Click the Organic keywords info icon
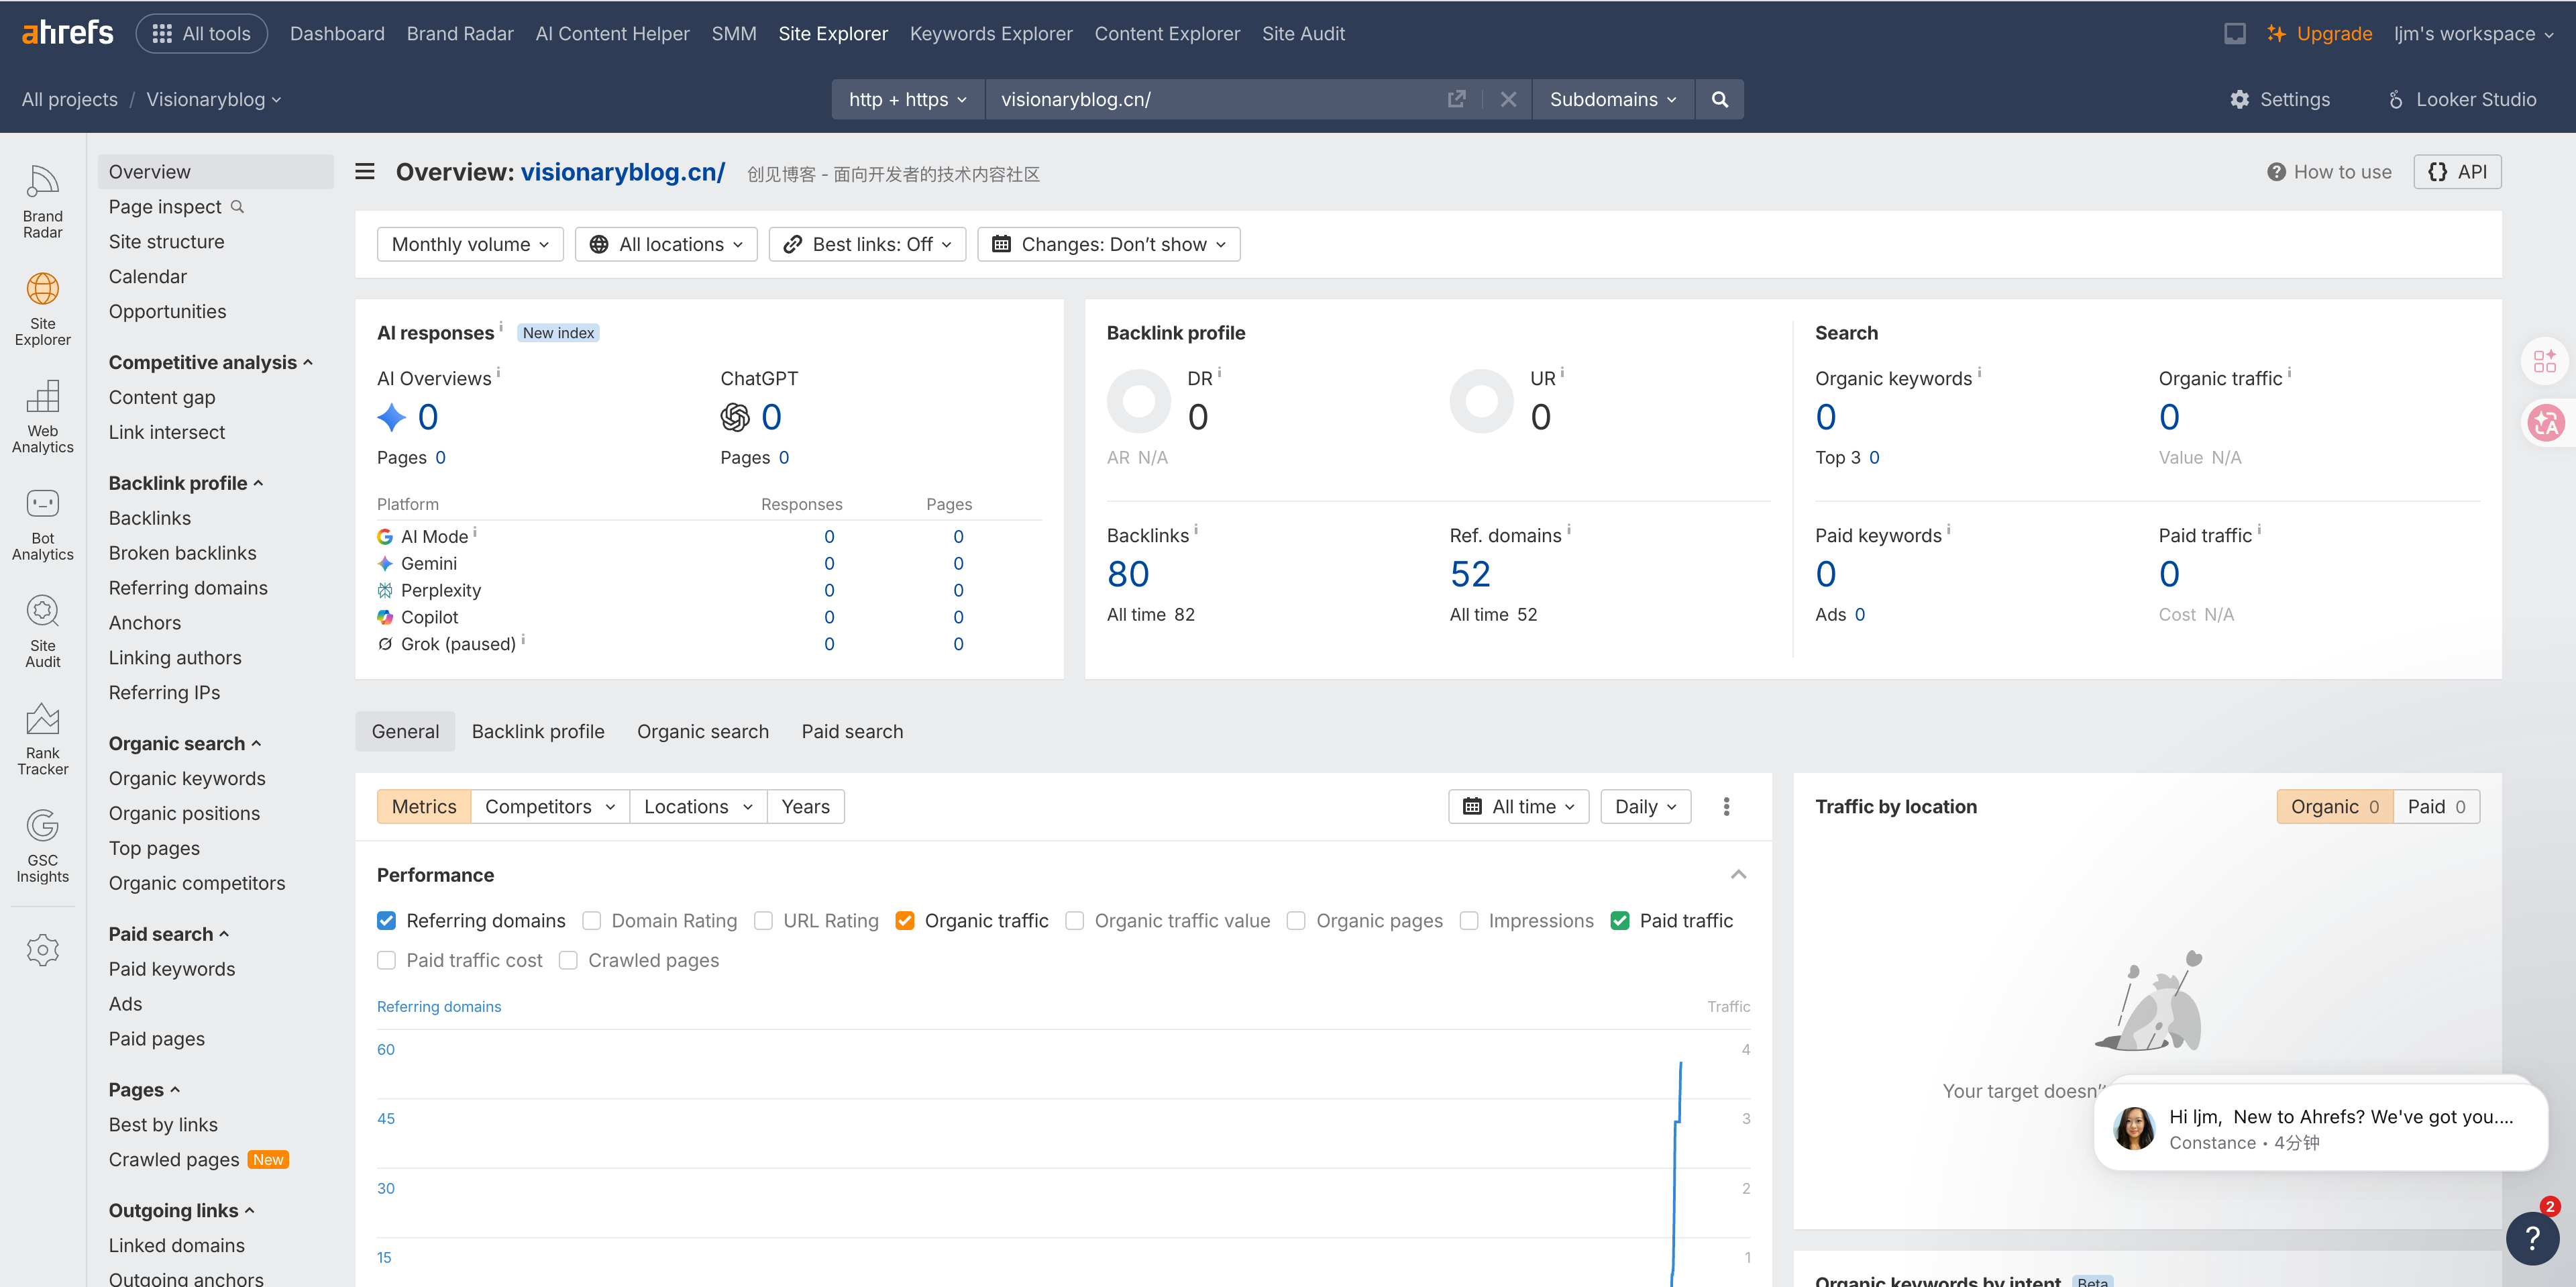2576x1287 pixels. tap(1979, 373)
